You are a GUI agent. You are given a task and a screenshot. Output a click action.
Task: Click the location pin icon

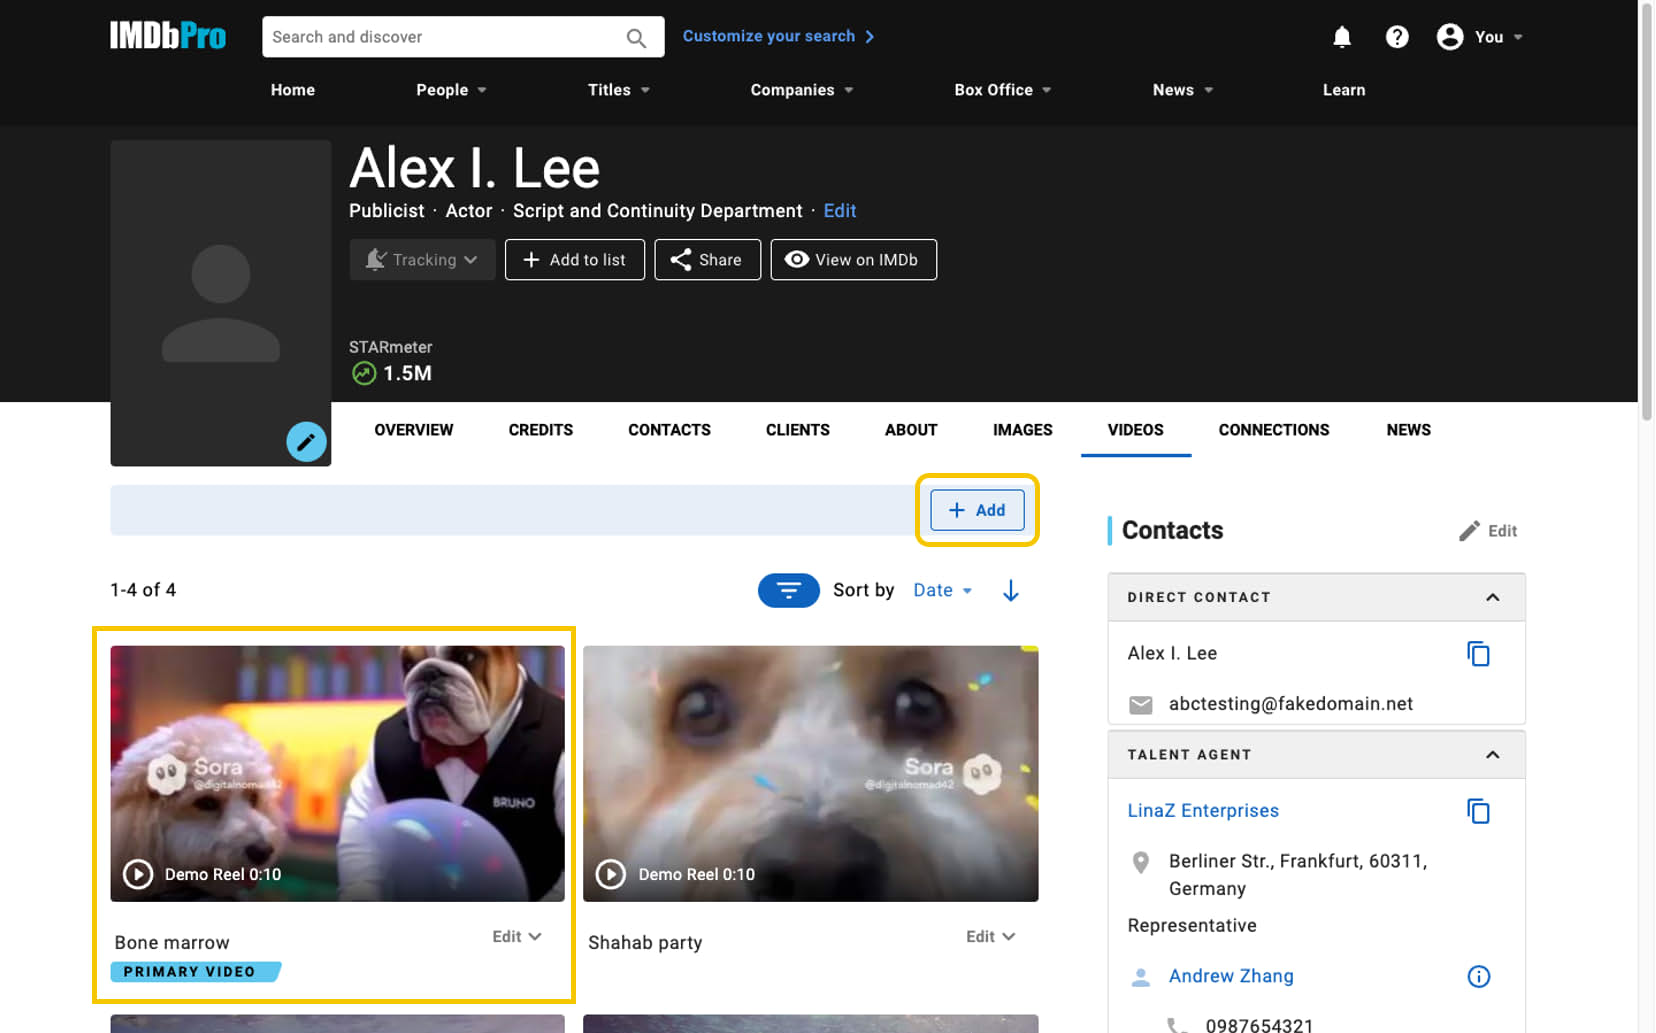coord(1140,862)
